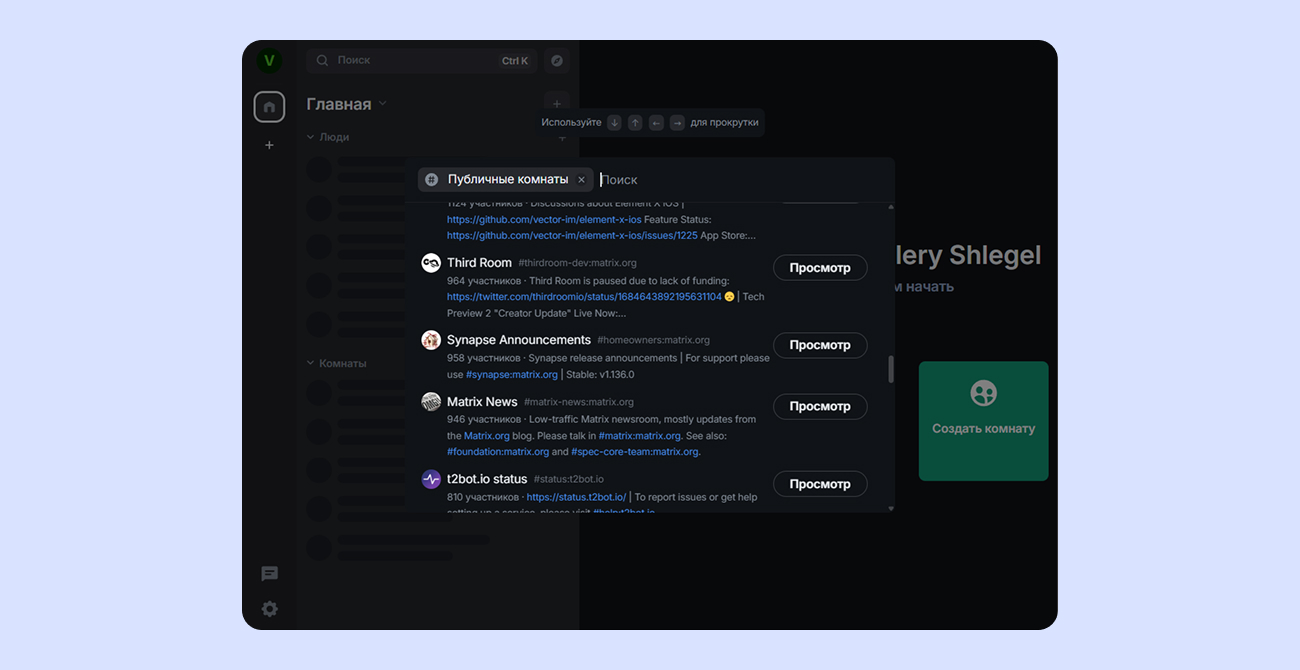Screen dimensions: 1300x670
Task: Click Просмотр for Matrix News
Action: pyautogui.click(x=820, y=406)
